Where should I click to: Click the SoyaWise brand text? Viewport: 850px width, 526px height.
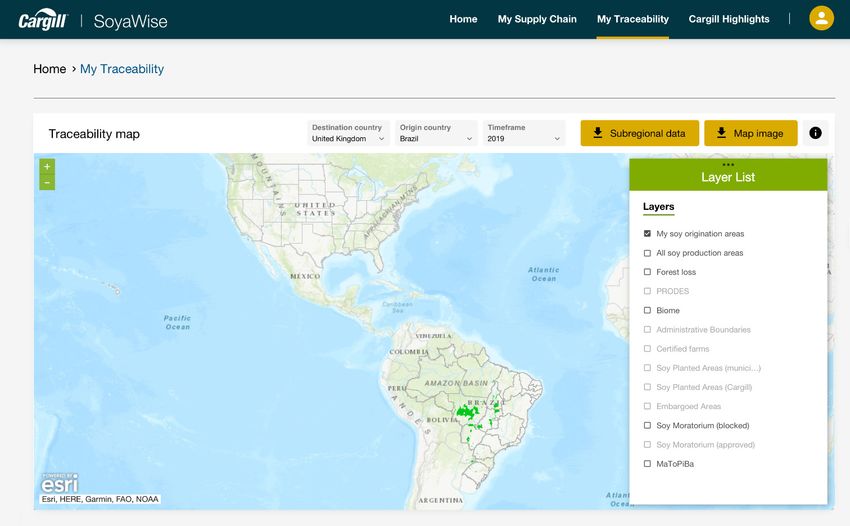(130, 21)
